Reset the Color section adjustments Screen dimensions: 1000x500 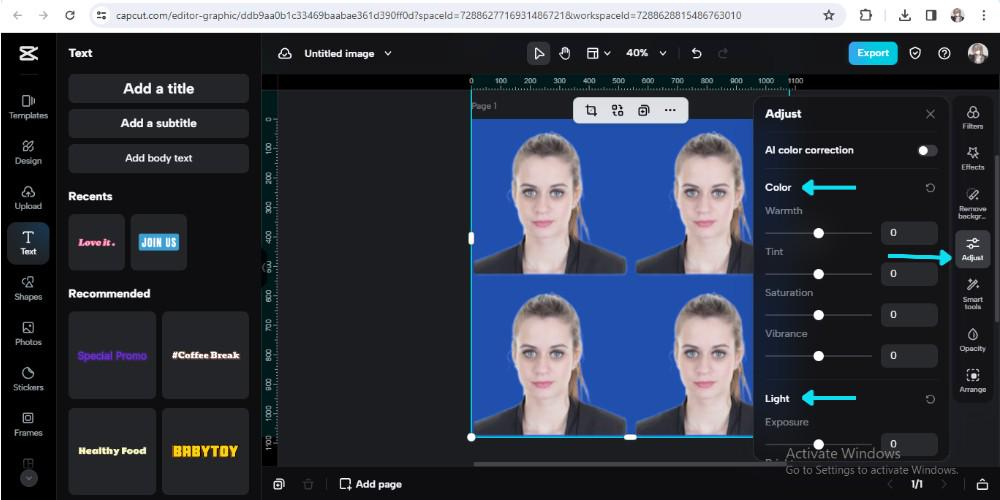coord(930,188)
